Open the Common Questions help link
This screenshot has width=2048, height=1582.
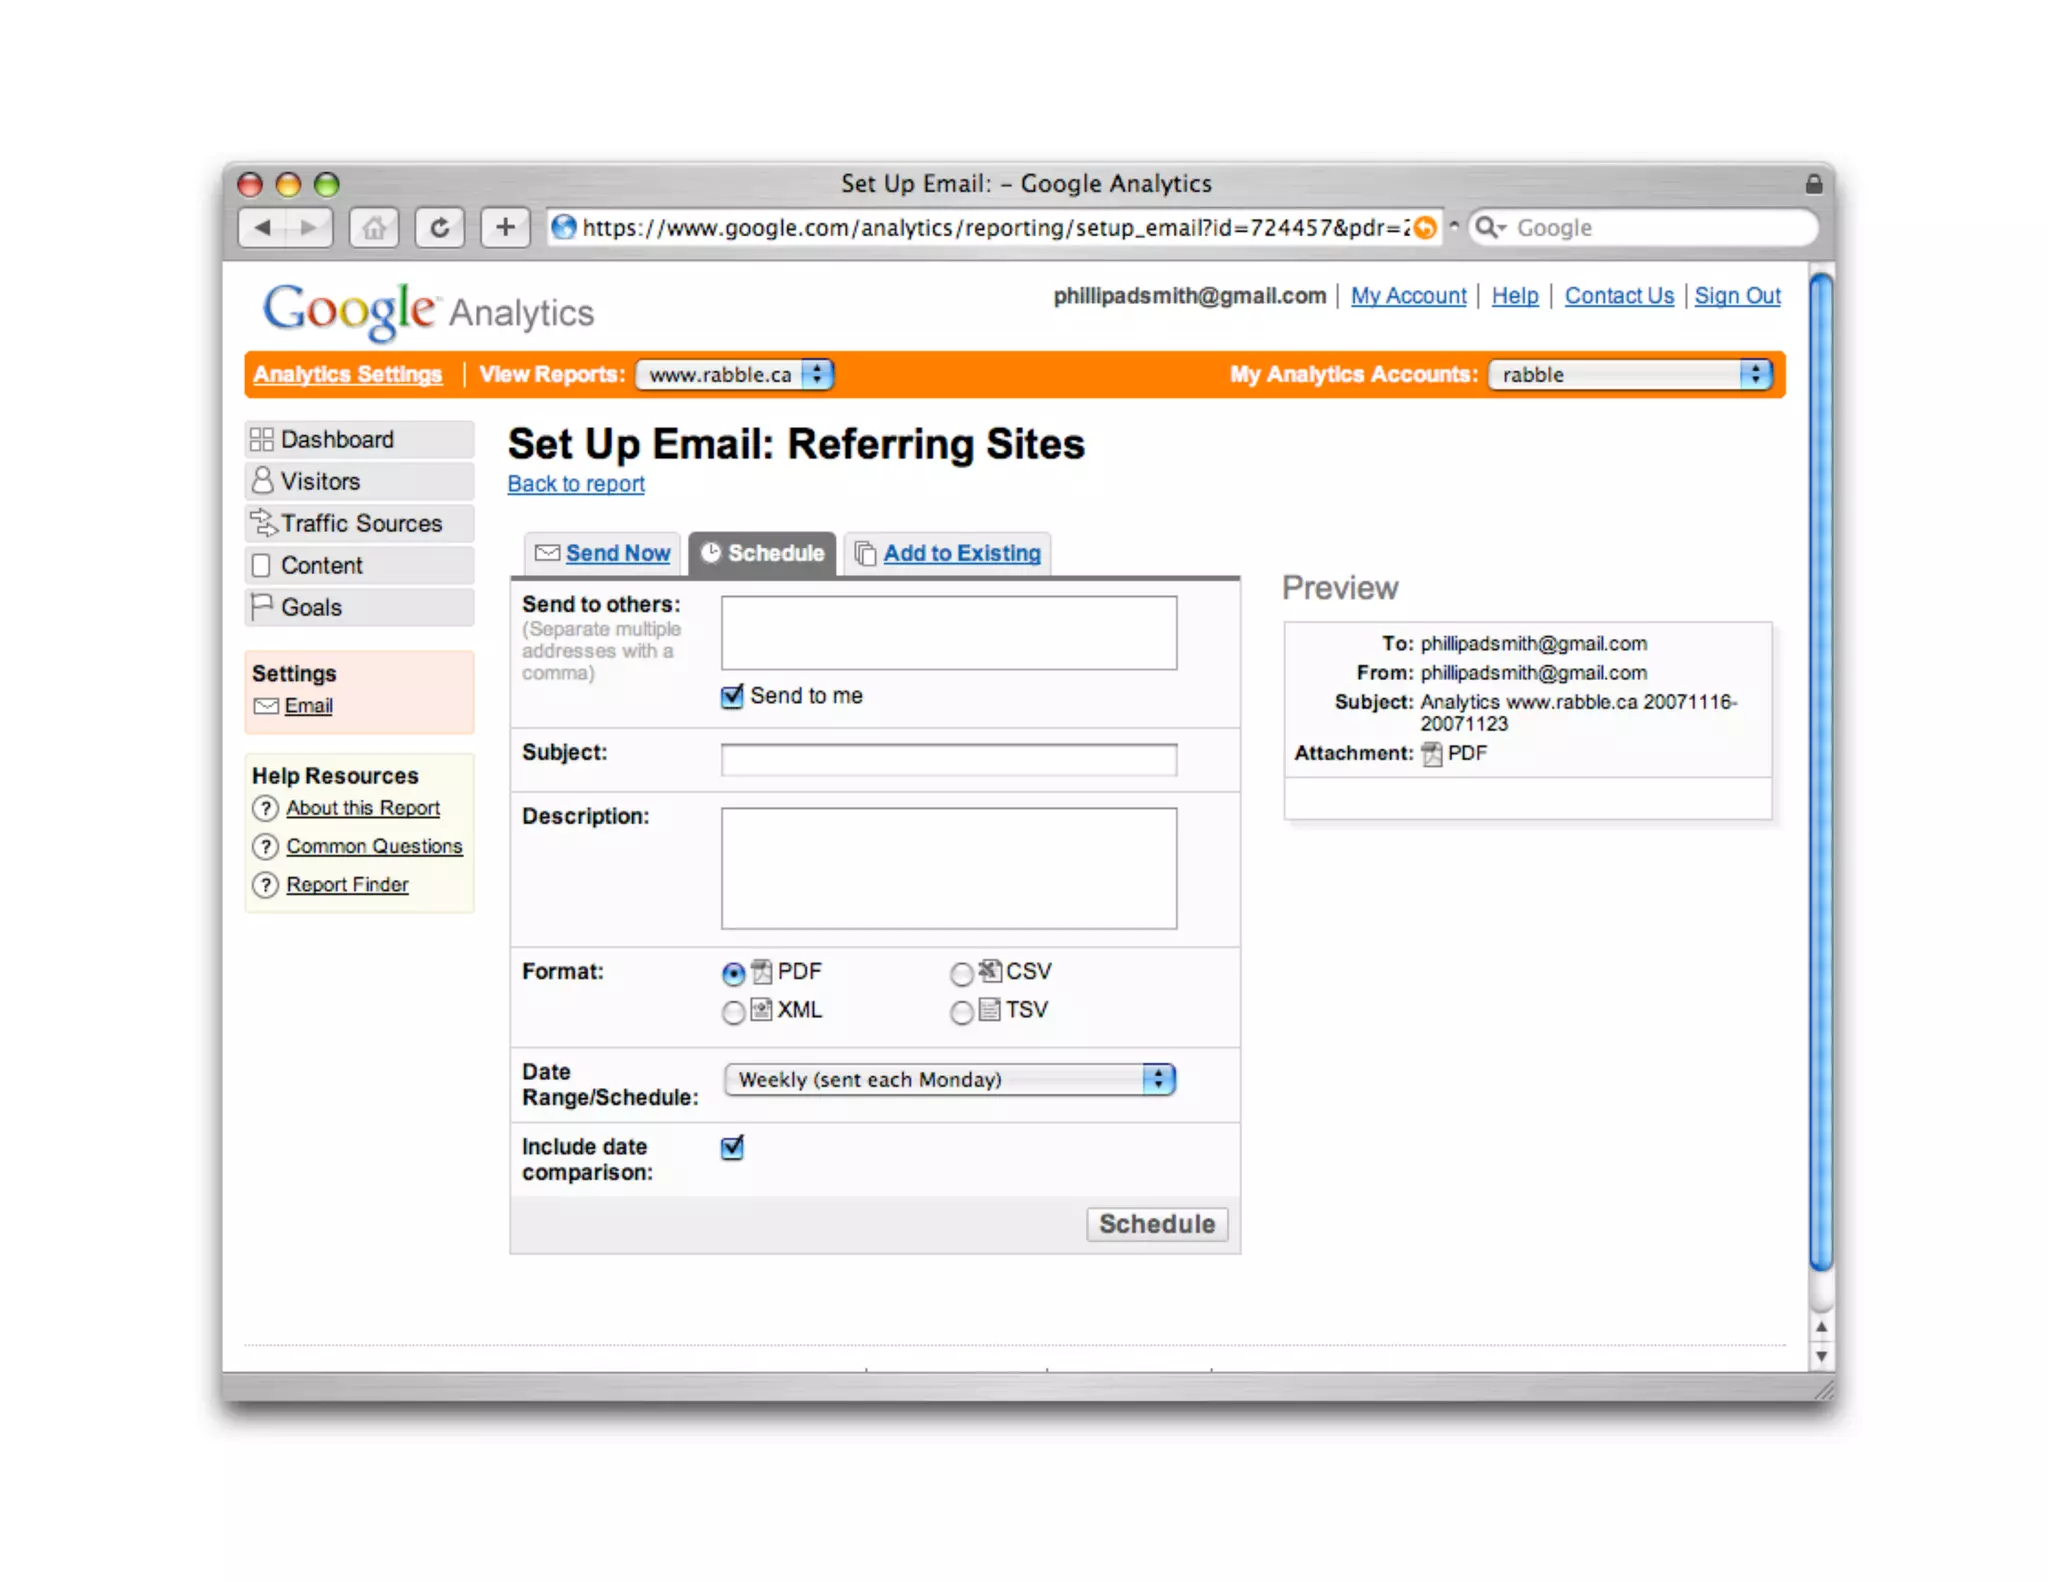coord(374,847)
